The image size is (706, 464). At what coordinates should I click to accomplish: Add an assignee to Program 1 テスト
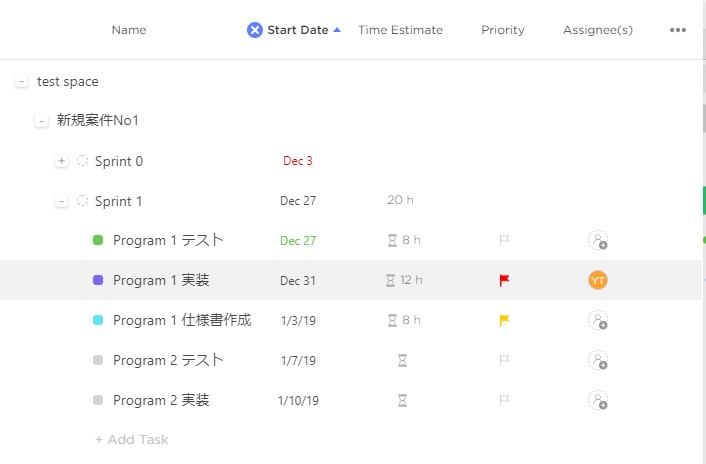598,240
